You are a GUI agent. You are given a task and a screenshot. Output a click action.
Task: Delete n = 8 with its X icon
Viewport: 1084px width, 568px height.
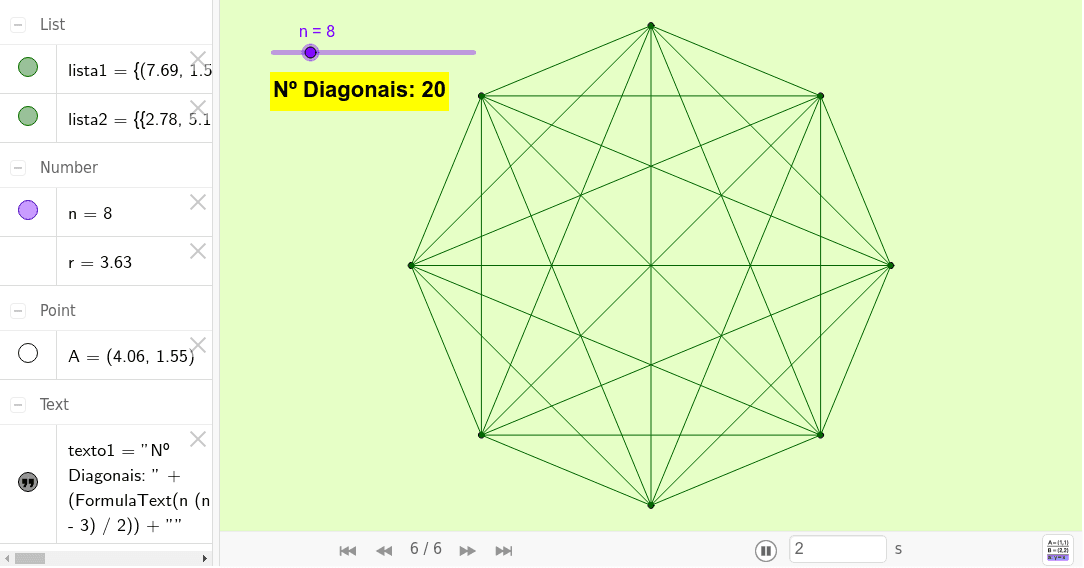click(198, 202)
